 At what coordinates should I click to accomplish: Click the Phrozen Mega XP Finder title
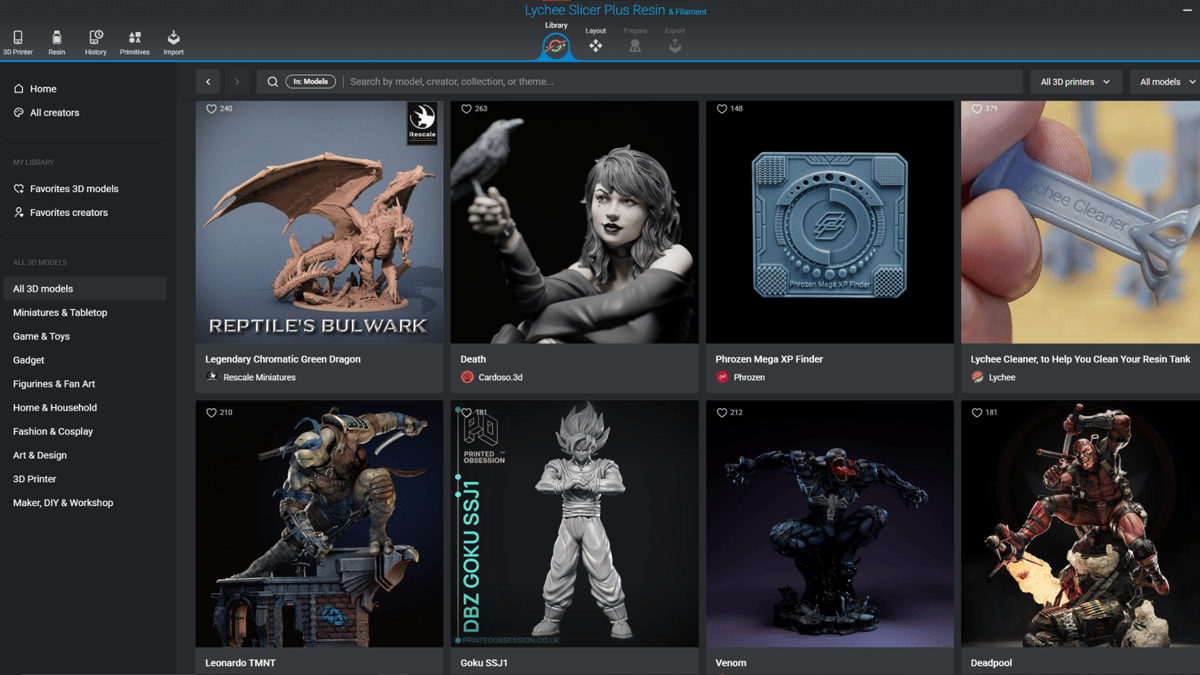[770, 359]
